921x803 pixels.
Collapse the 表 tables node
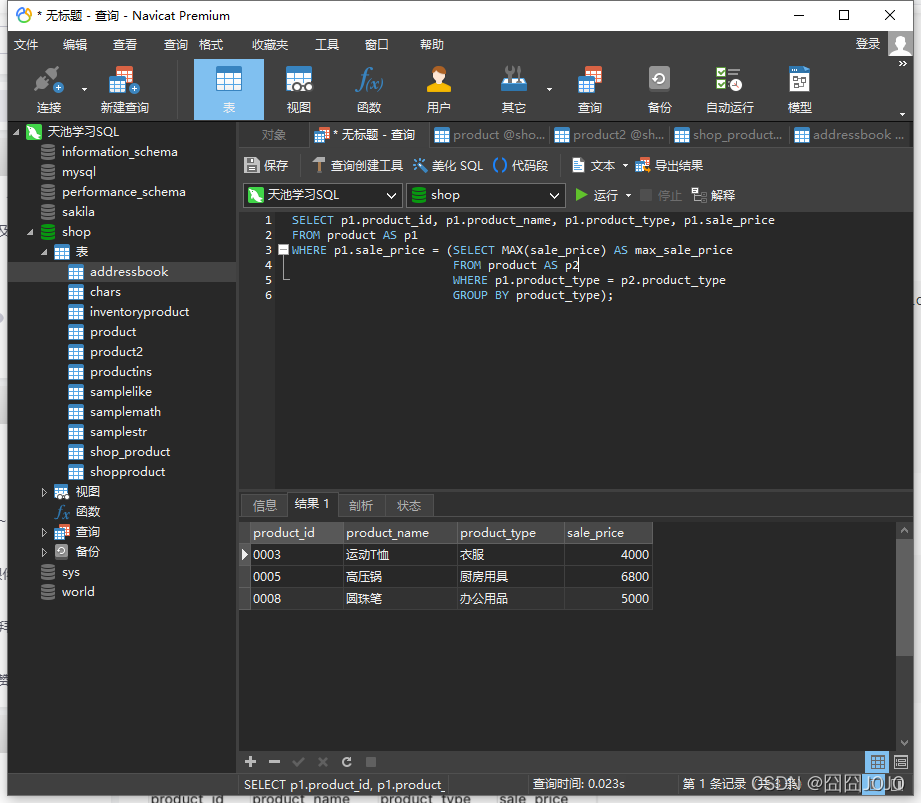pyautogui.click(x=44, y=252)
